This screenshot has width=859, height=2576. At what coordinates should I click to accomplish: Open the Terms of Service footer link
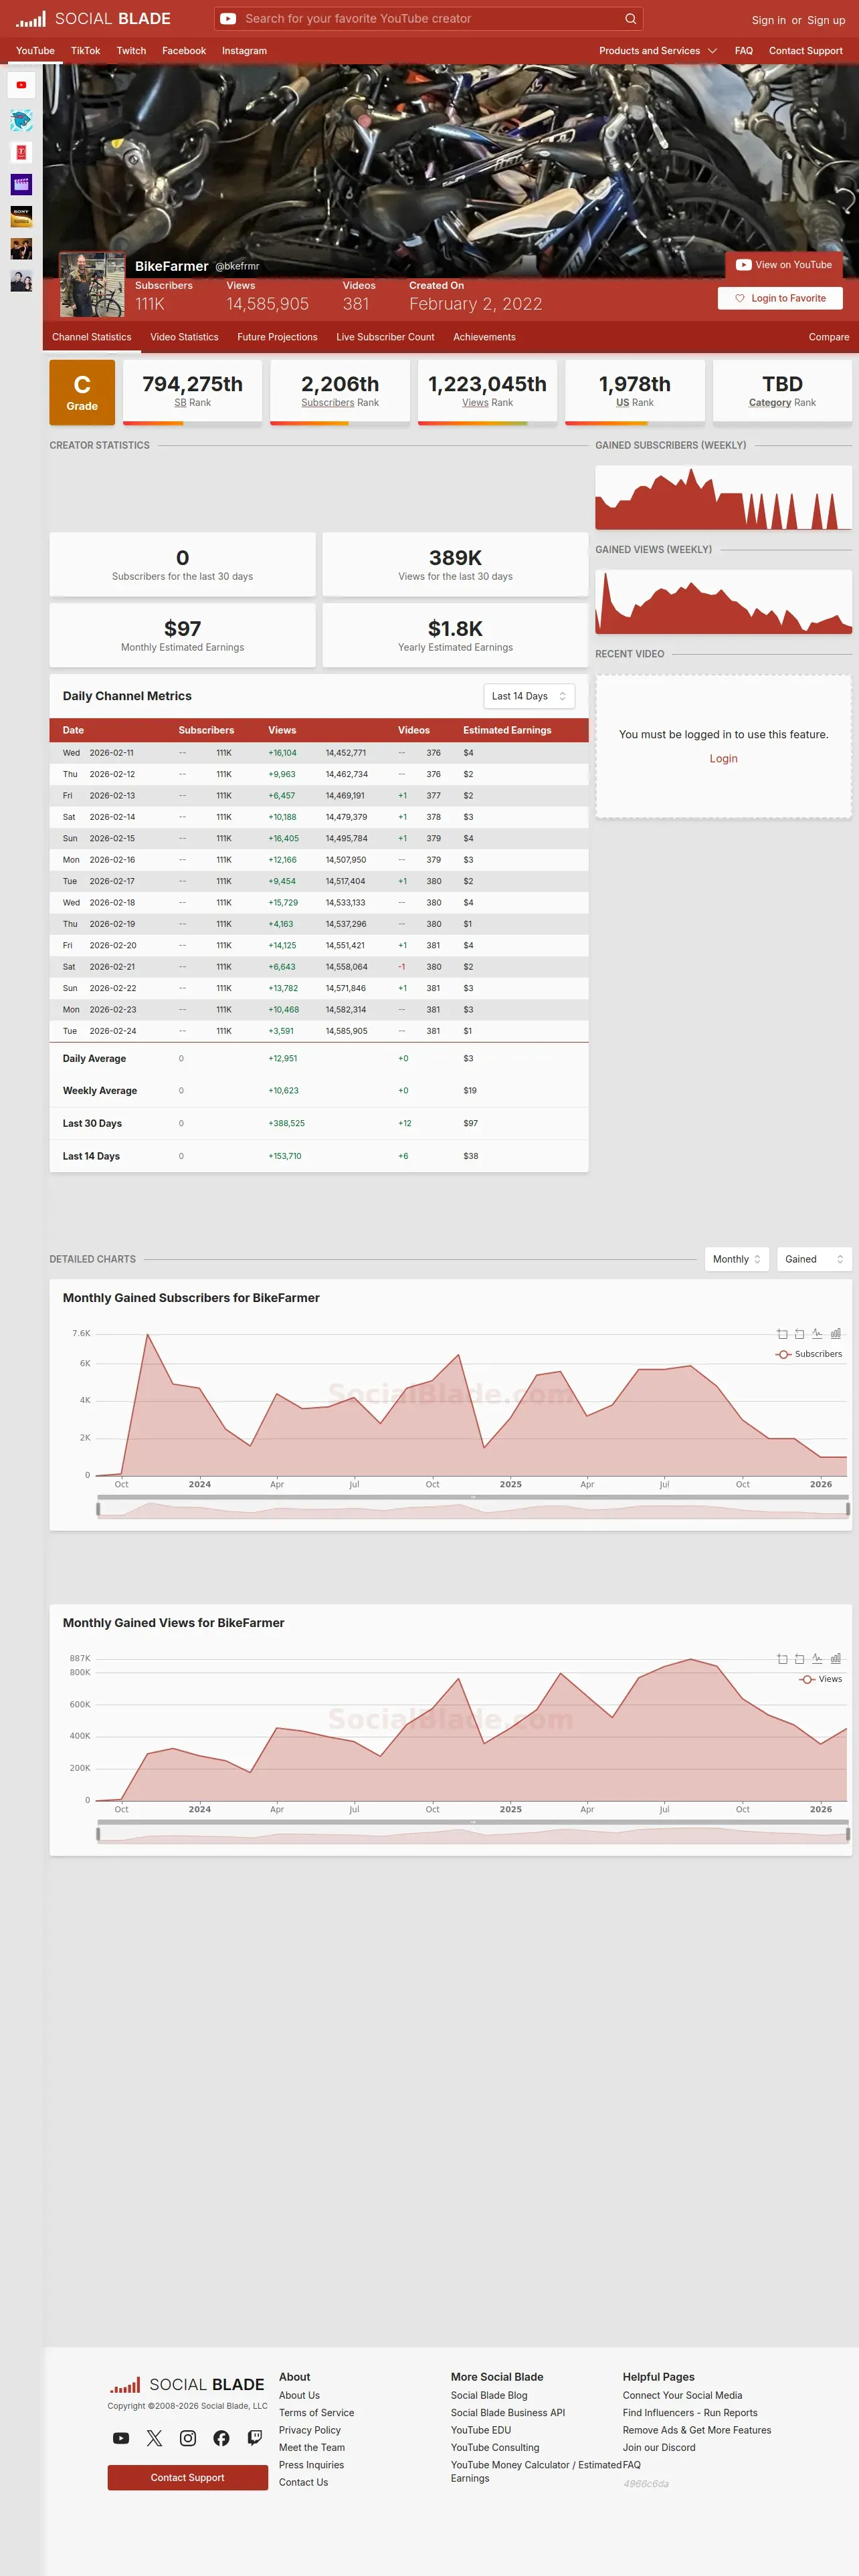pos(316,2413)
